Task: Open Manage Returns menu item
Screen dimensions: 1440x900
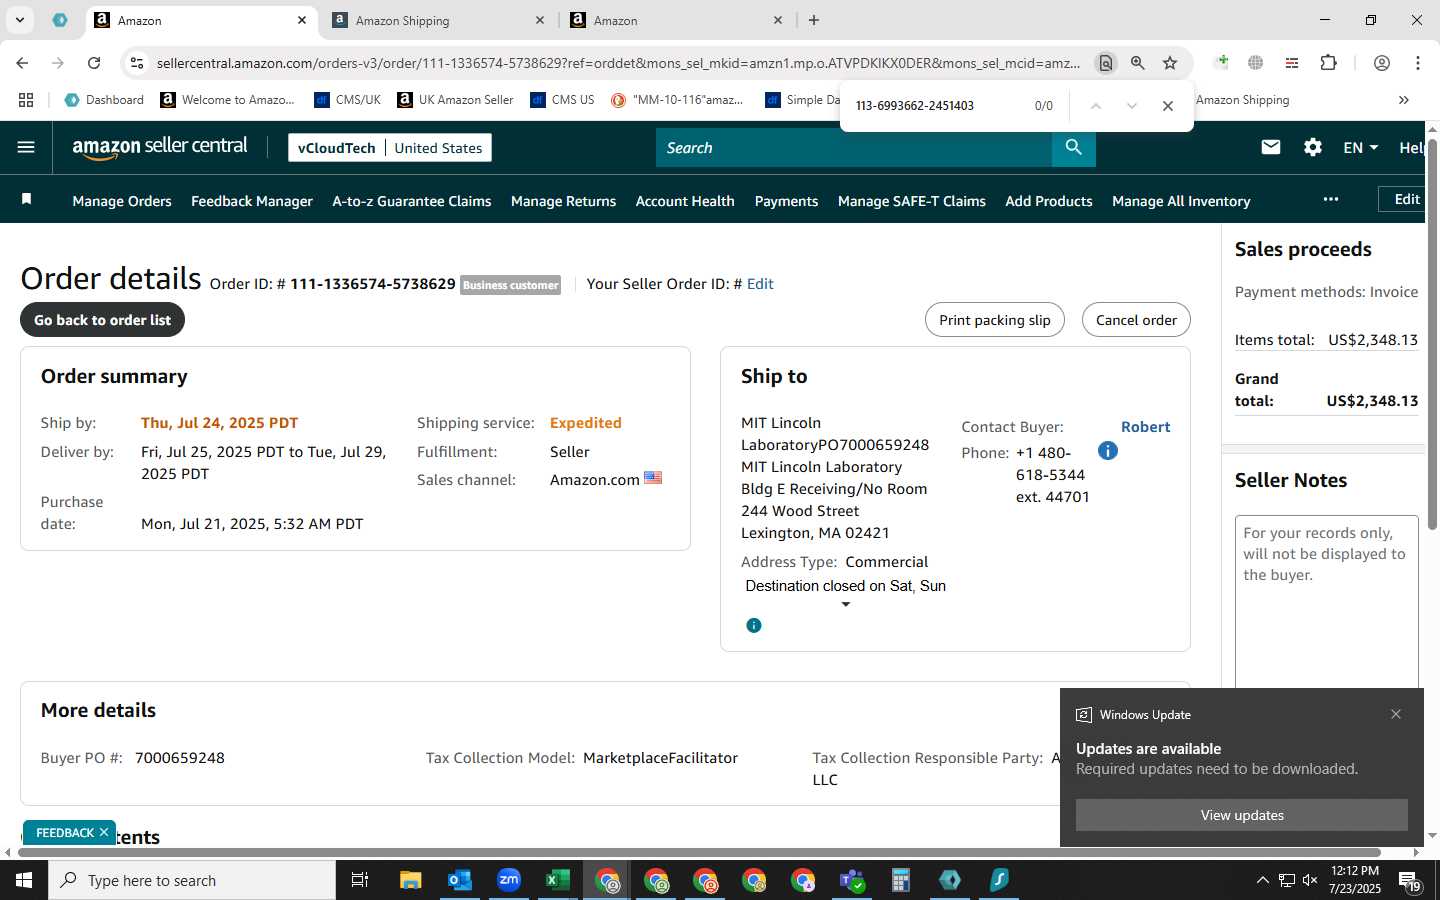Action: pyautogui.click(x=563, y=201)
